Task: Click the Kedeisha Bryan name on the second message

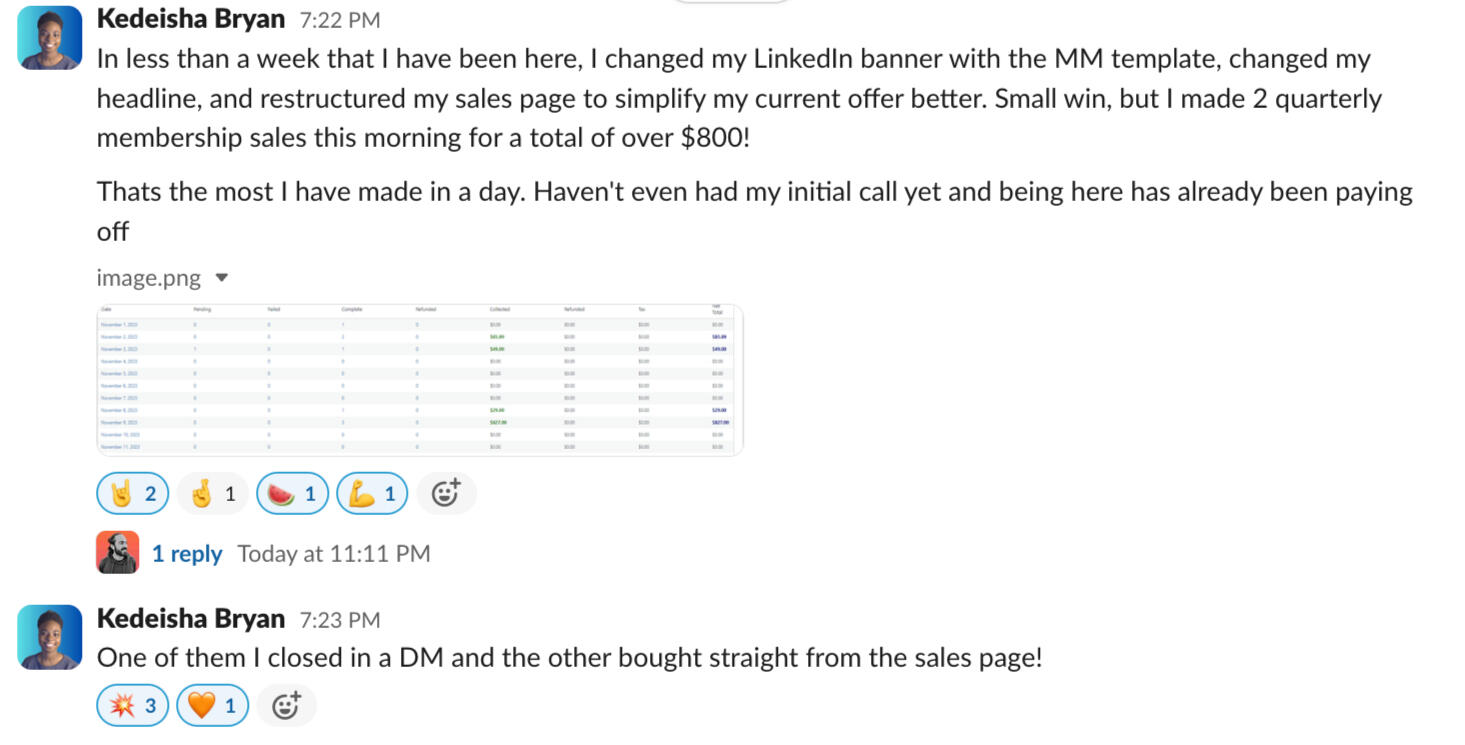Action: [191, 619]
